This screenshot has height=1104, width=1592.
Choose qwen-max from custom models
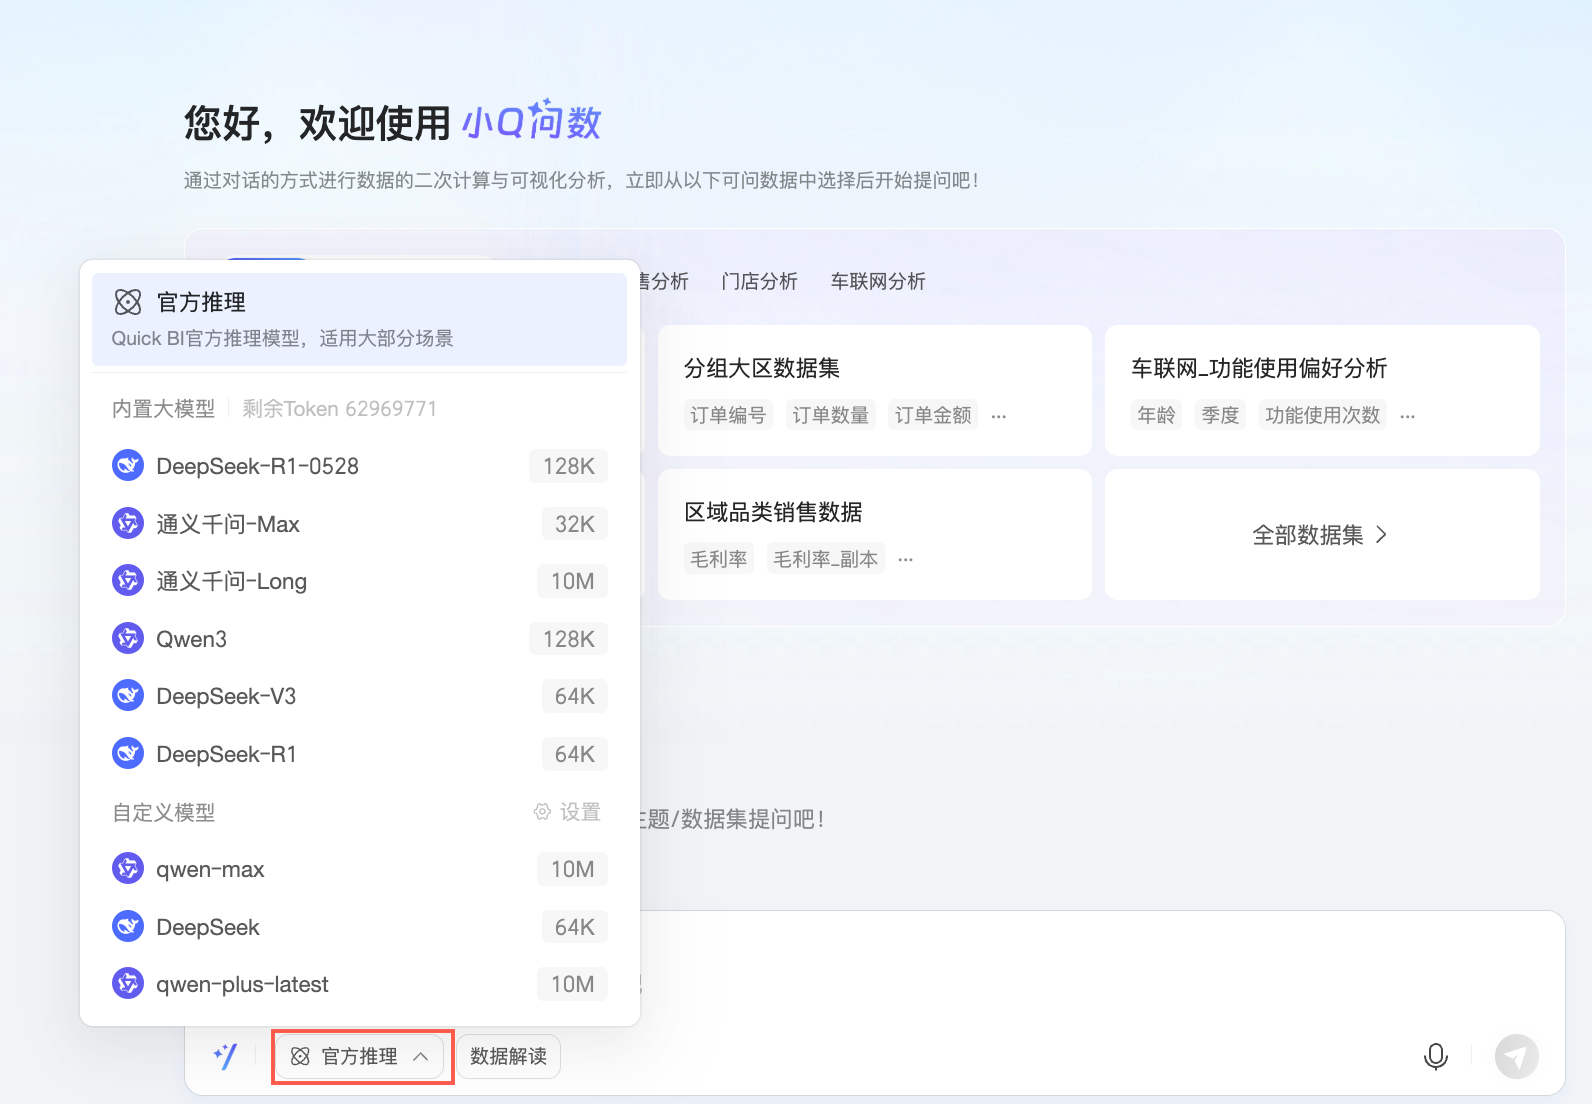[x=359, y=869]
